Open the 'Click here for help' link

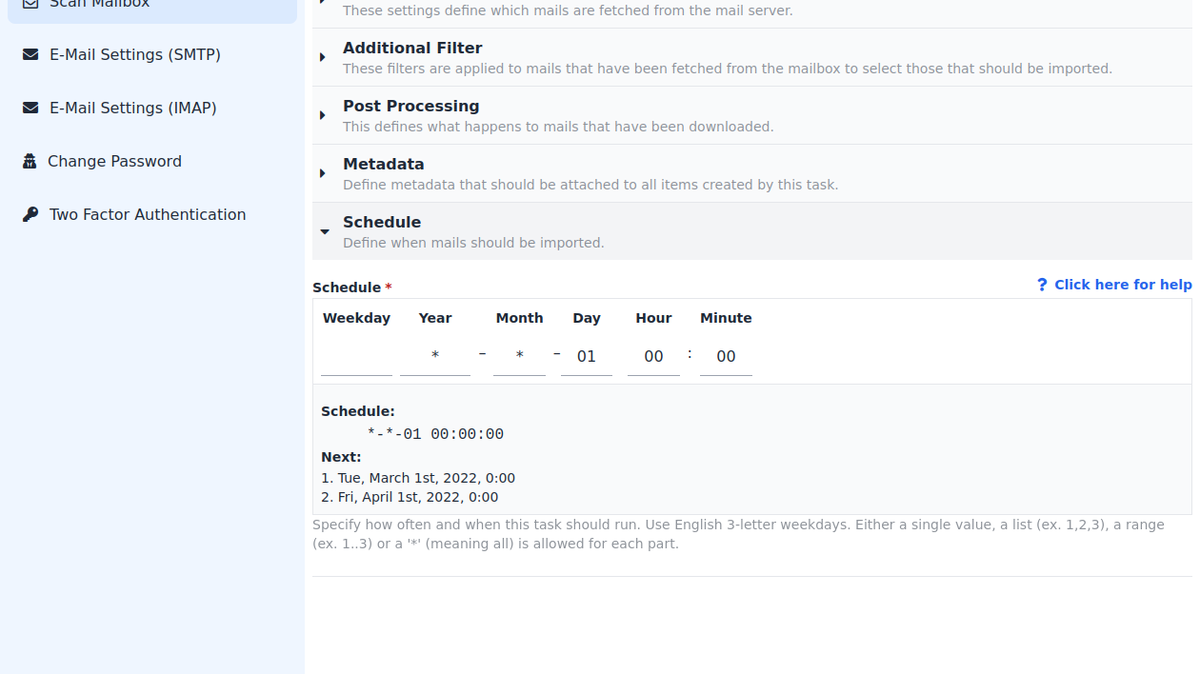[x=1122, y=285]
